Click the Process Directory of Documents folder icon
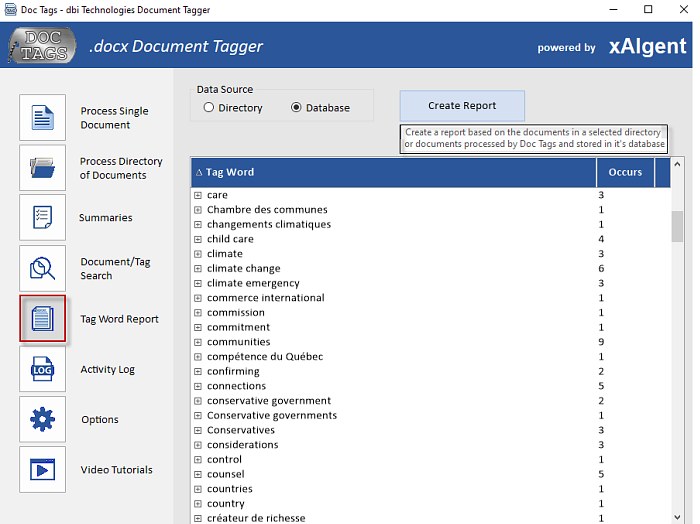Screen dimensions: 700x524 pos(42,168)
